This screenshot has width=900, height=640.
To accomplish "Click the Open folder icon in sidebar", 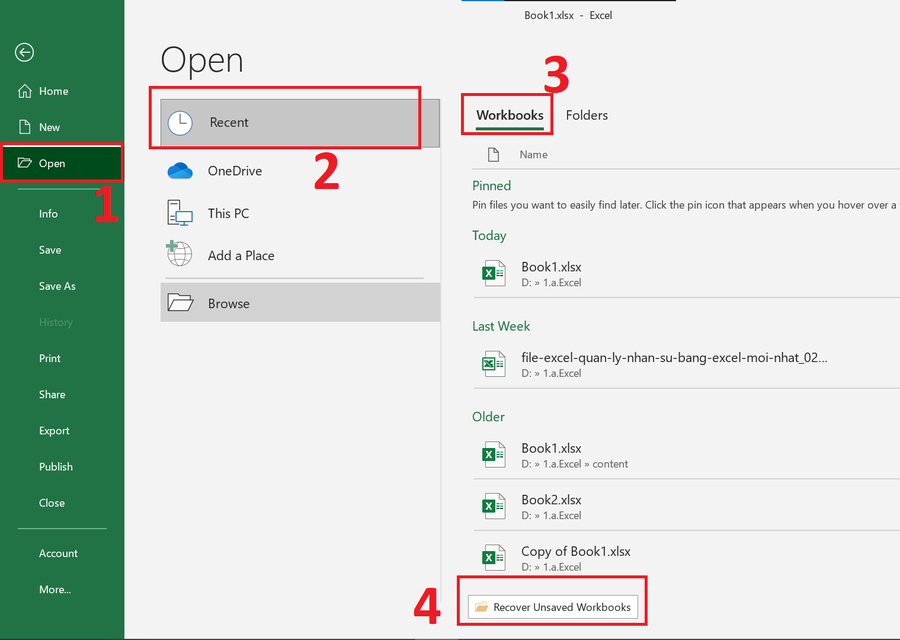I will coord(25,163).
